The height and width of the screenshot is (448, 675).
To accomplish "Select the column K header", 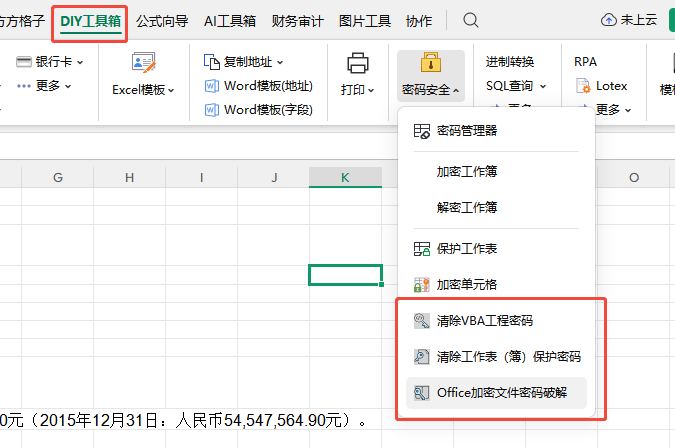I will click(x=345, y=177).
